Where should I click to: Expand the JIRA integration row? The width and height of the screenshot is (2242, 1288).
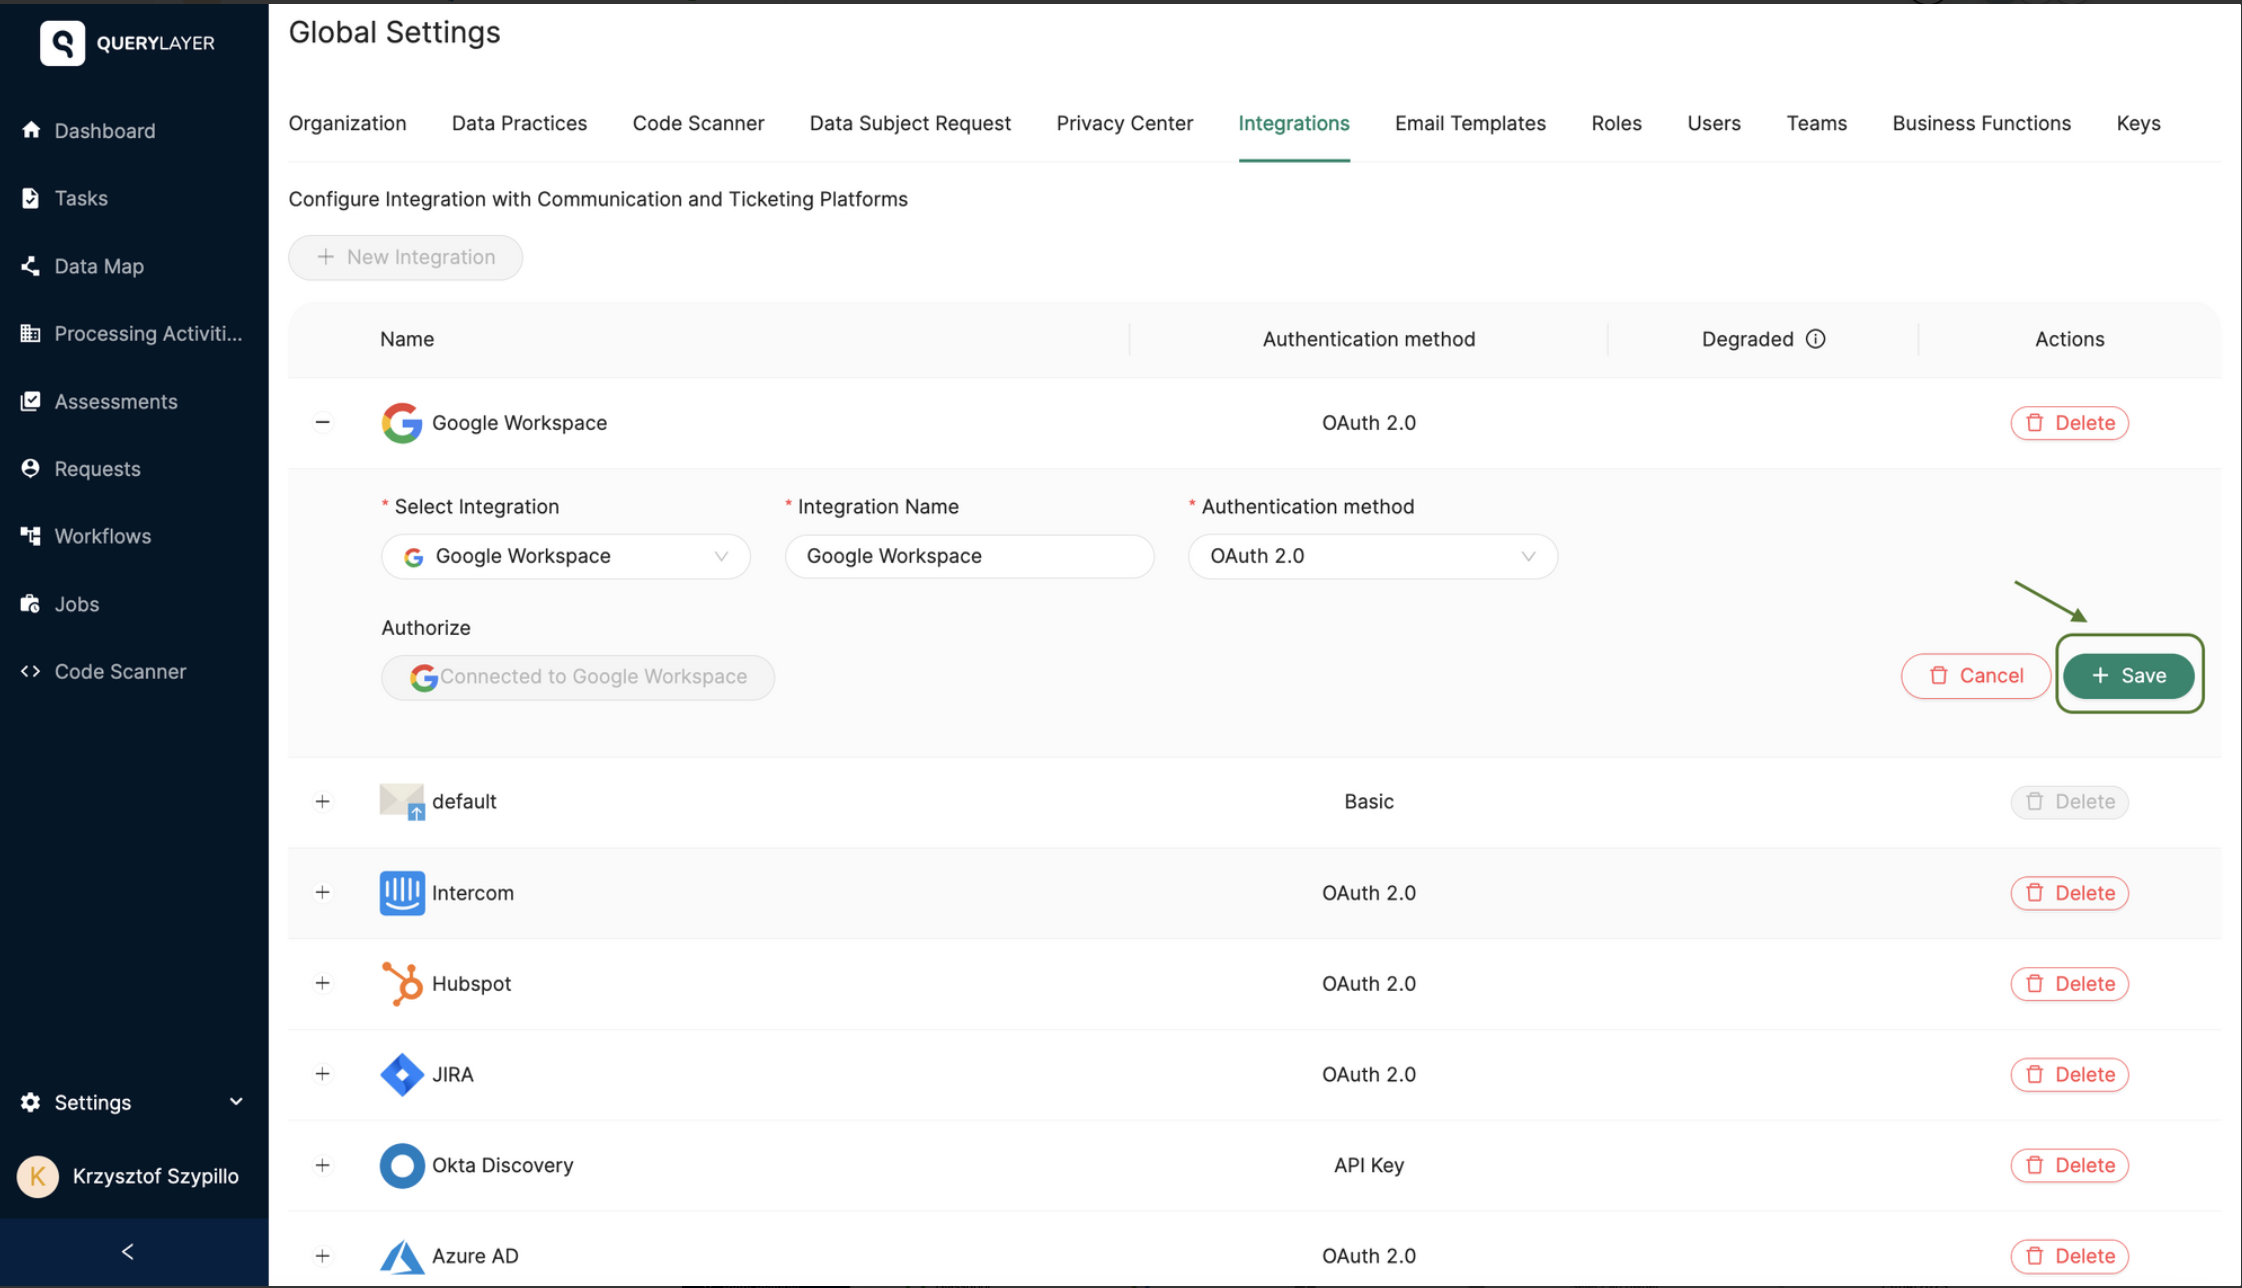tap(322, 1074)
